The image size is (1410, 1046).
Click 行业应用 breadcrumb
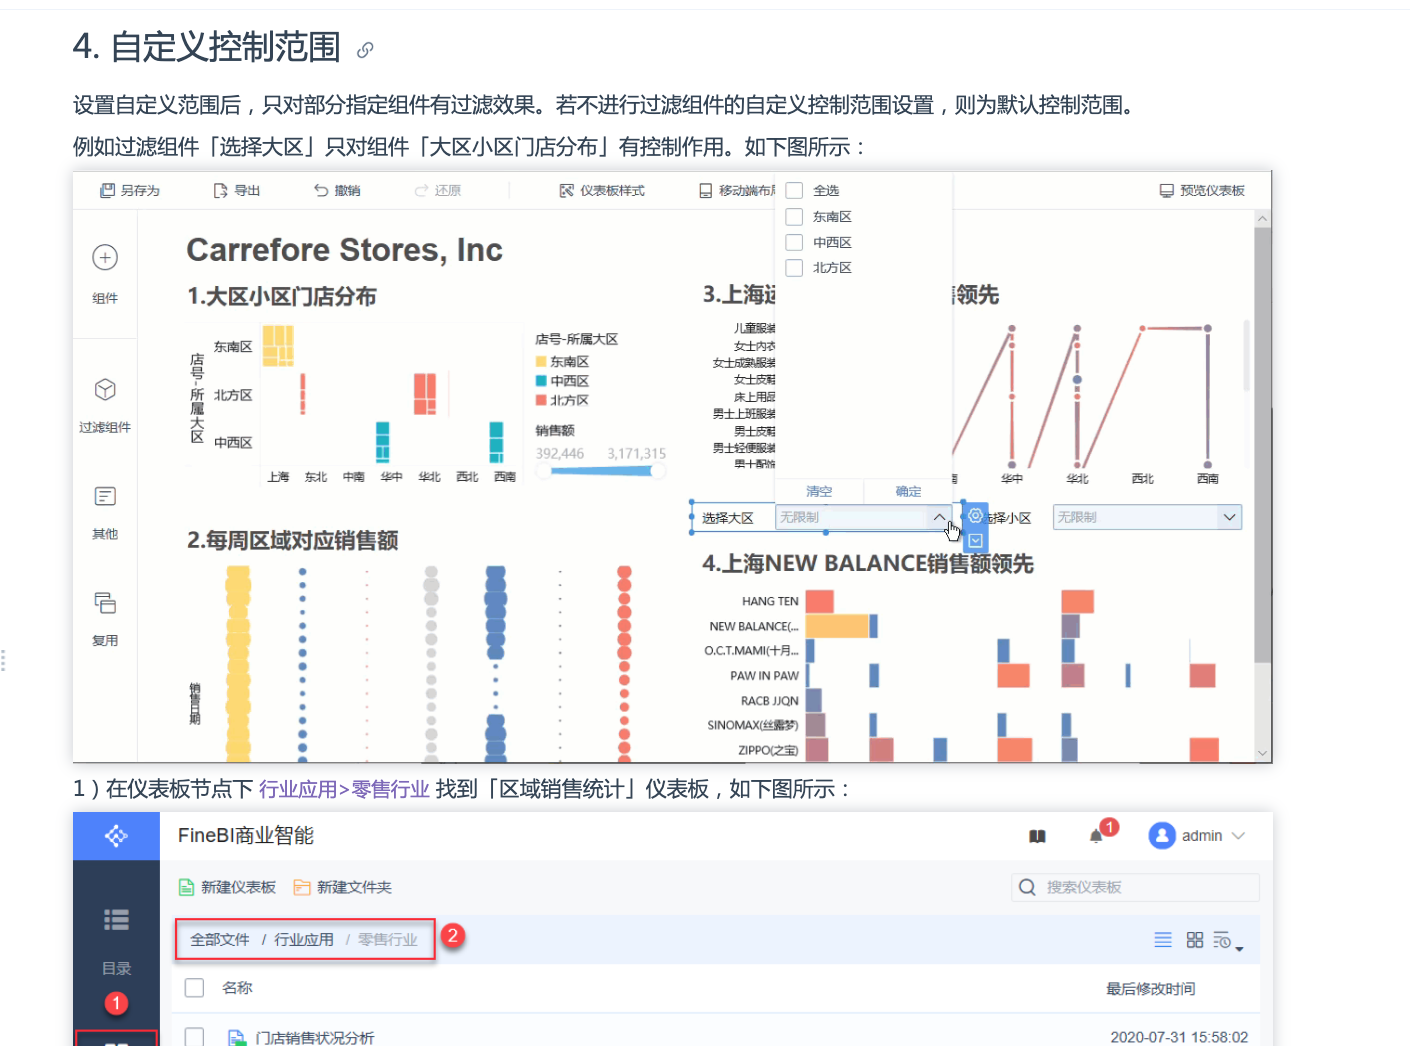click(x=304, y=940)
